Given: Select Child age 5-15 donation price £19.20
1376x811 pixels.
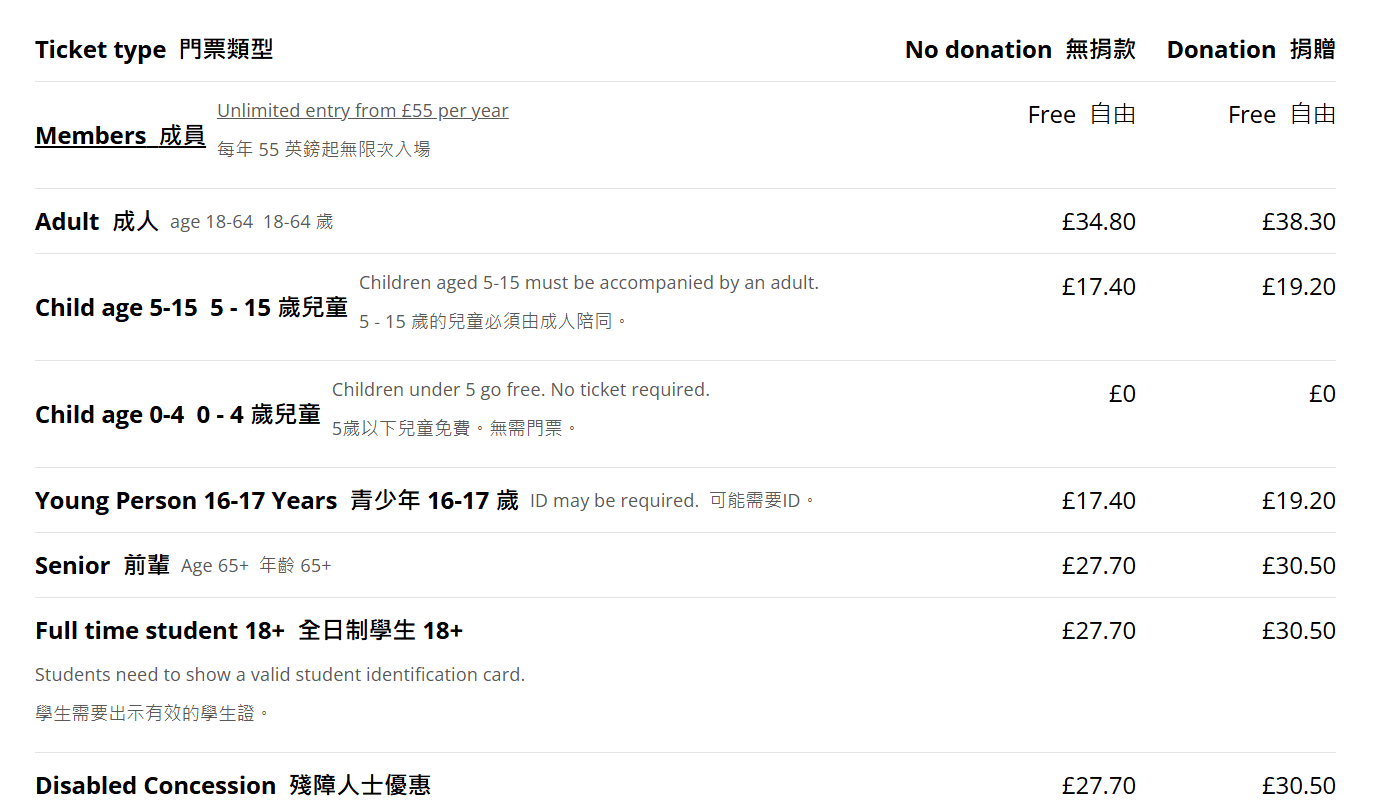Looking at the screenshot, I should click(x=1299, y=287).
